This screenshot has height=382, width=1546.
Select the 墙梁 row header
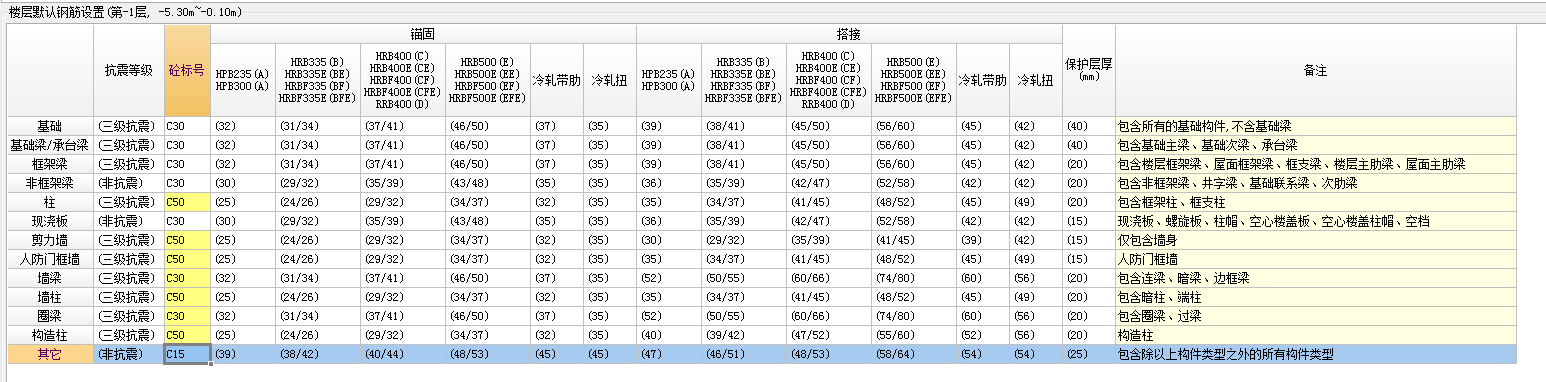point(50,278)
